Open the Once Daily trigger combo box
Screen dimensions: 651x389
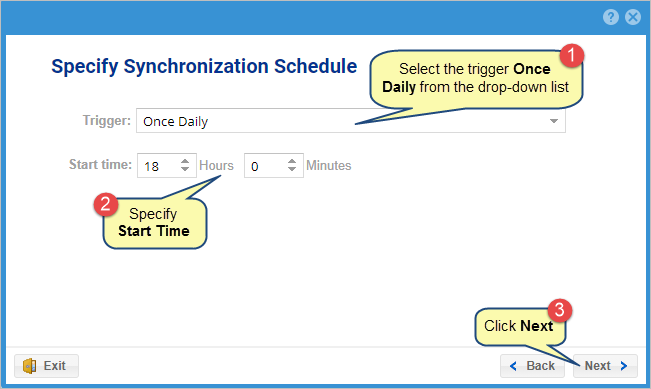tap(351, 121)
